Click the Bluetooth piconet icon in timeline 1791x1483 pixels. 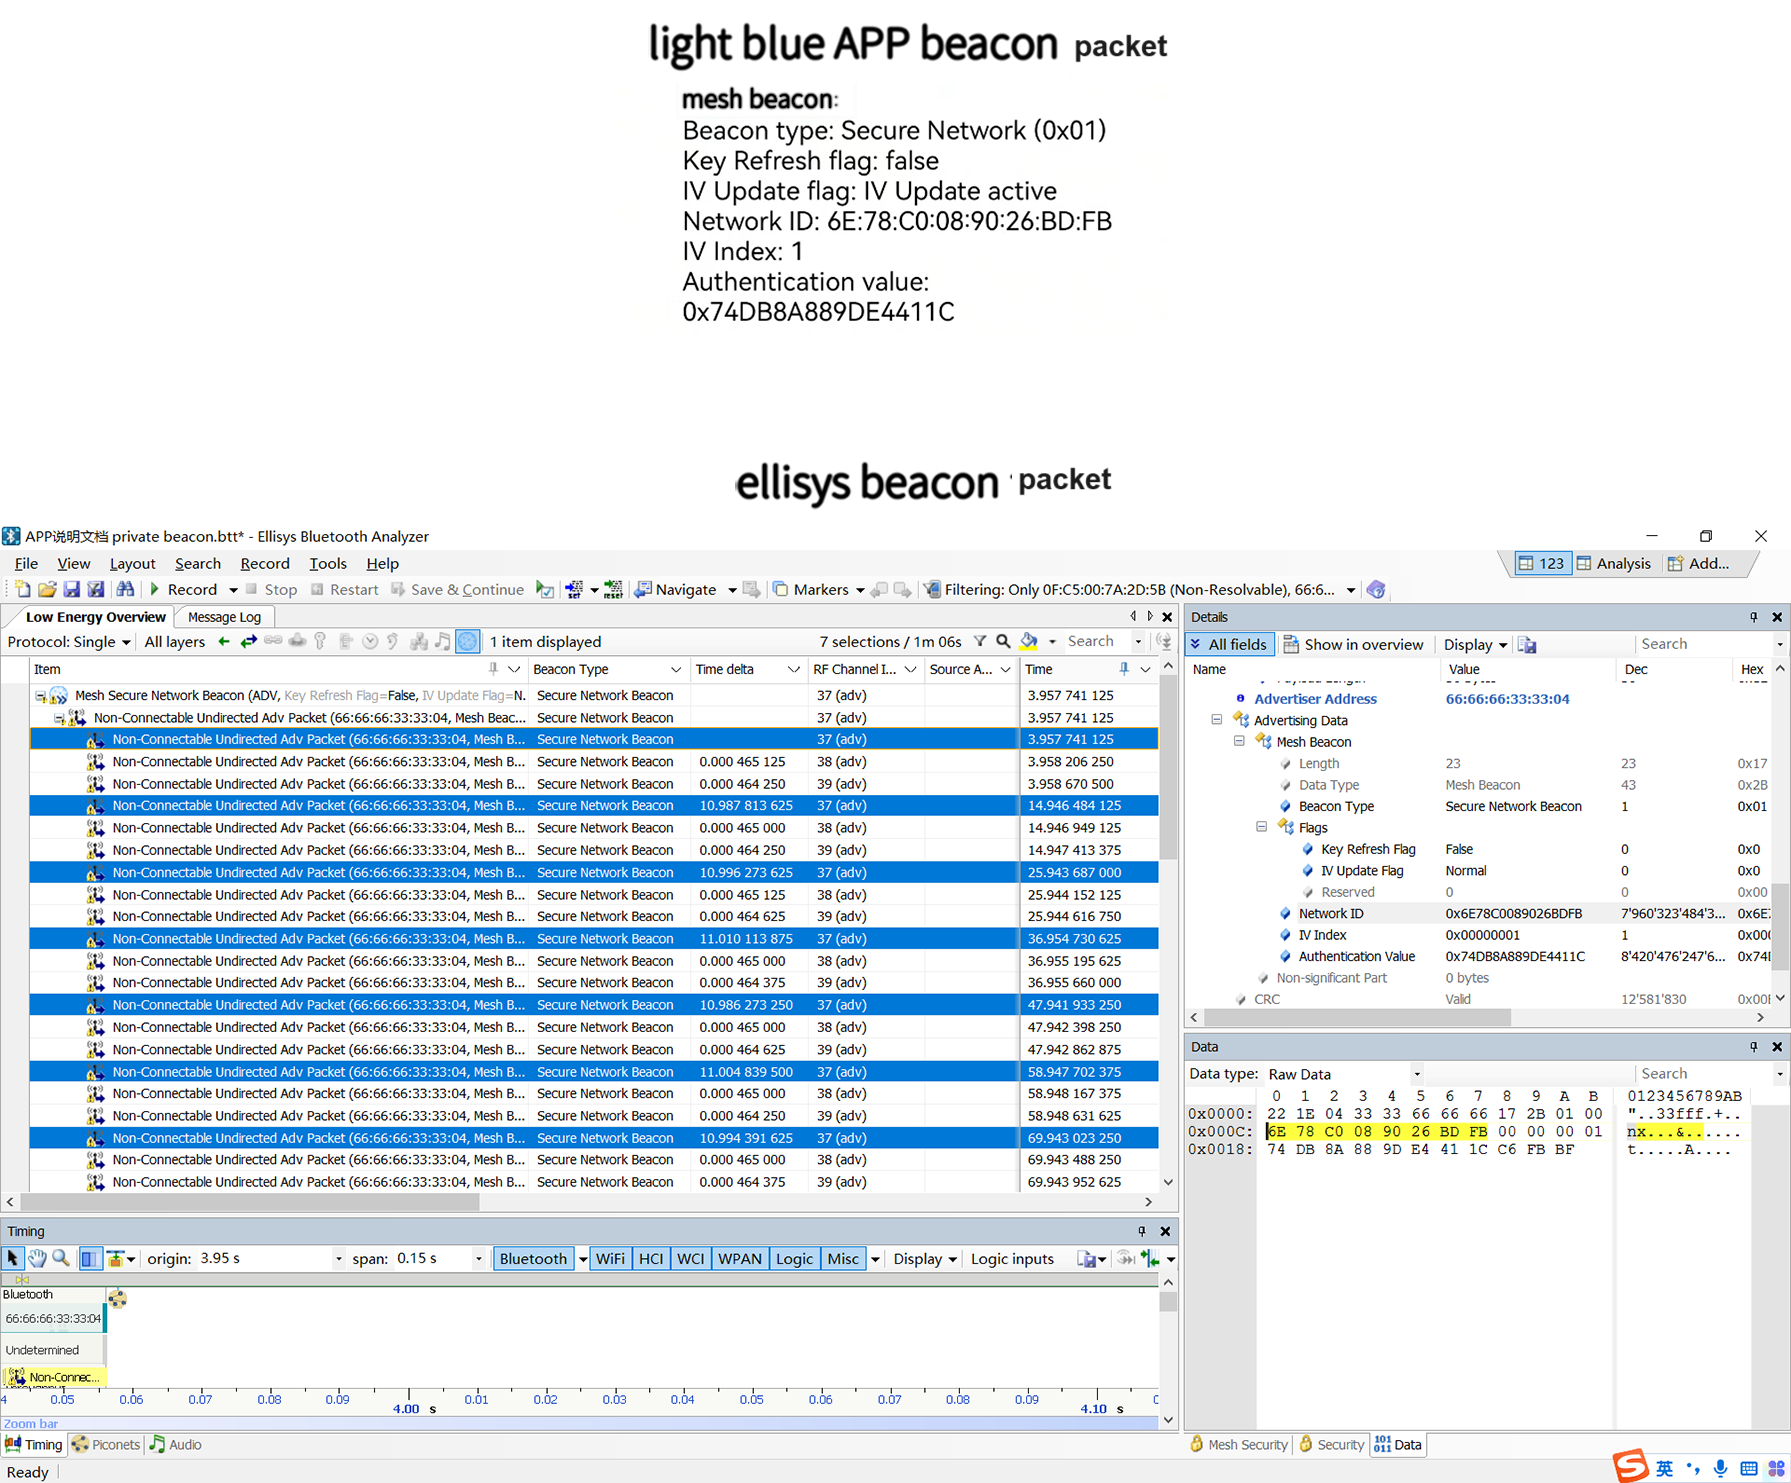[118, 1299]
